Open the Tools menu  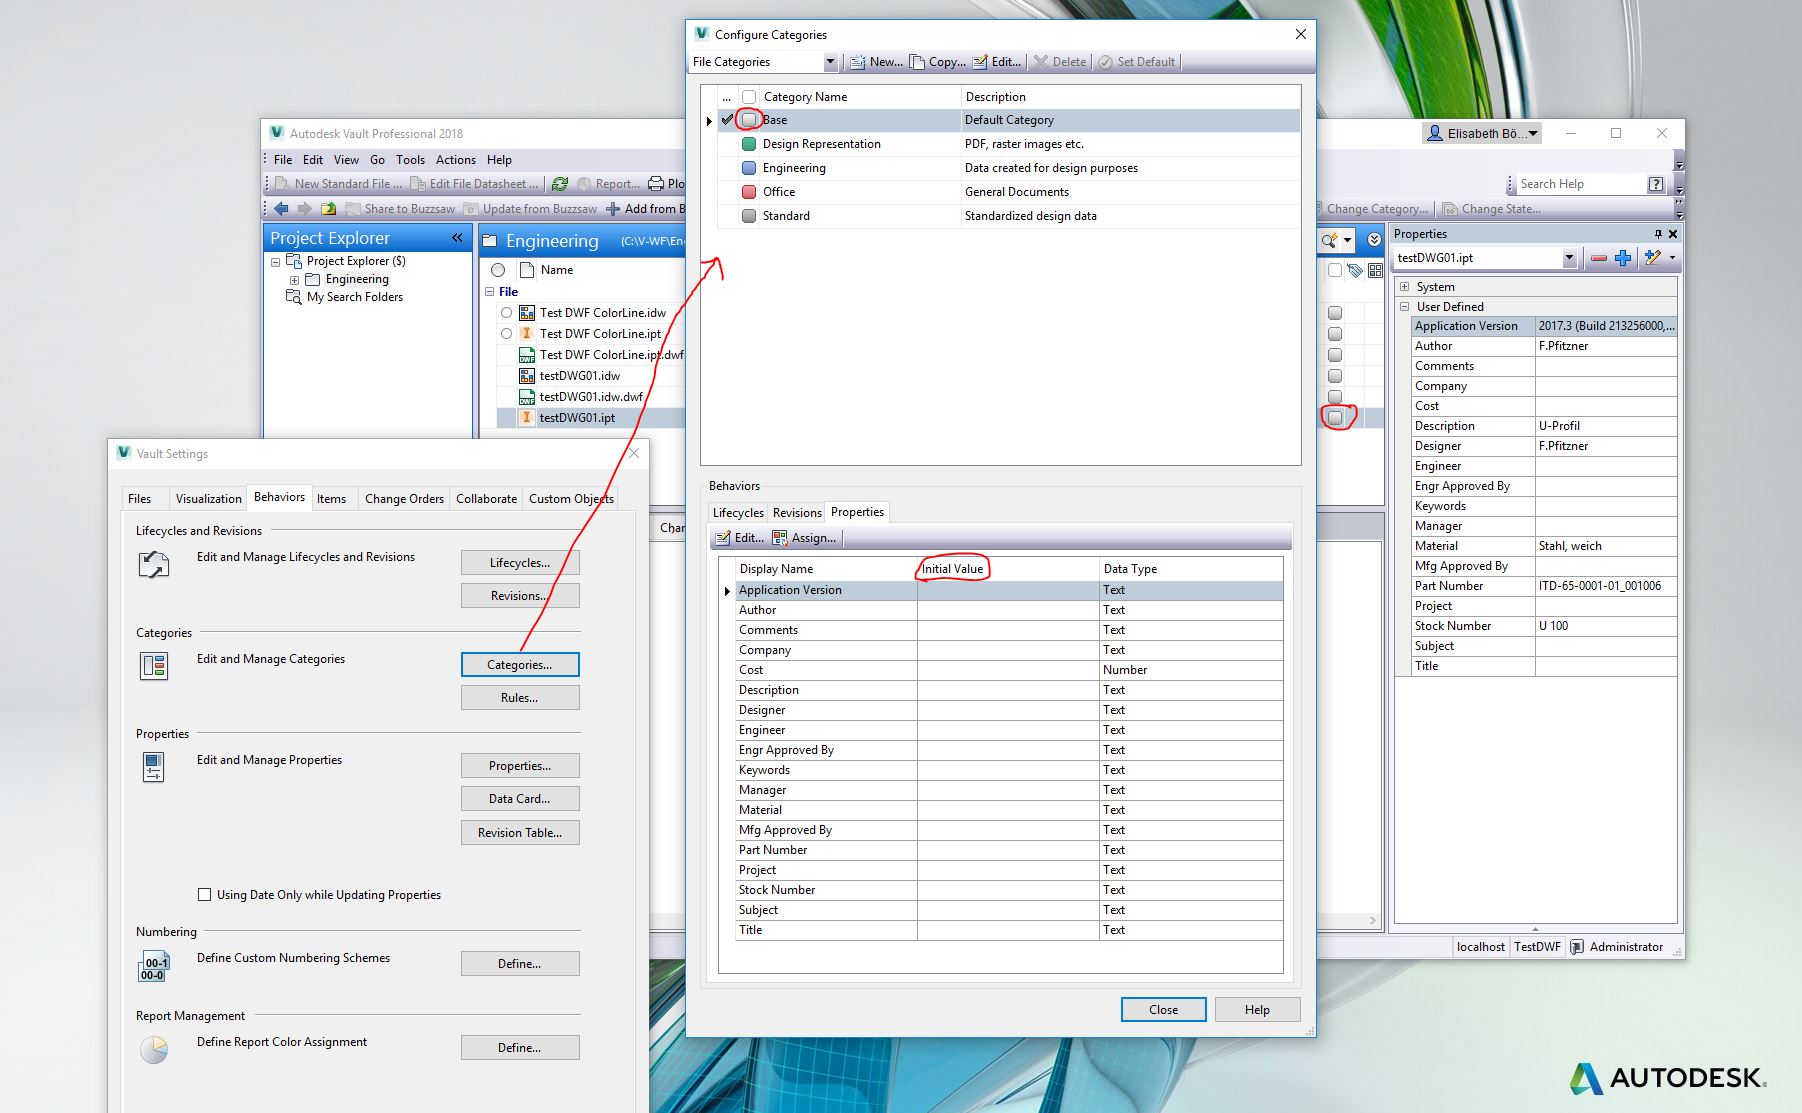[x=410, y=159]
